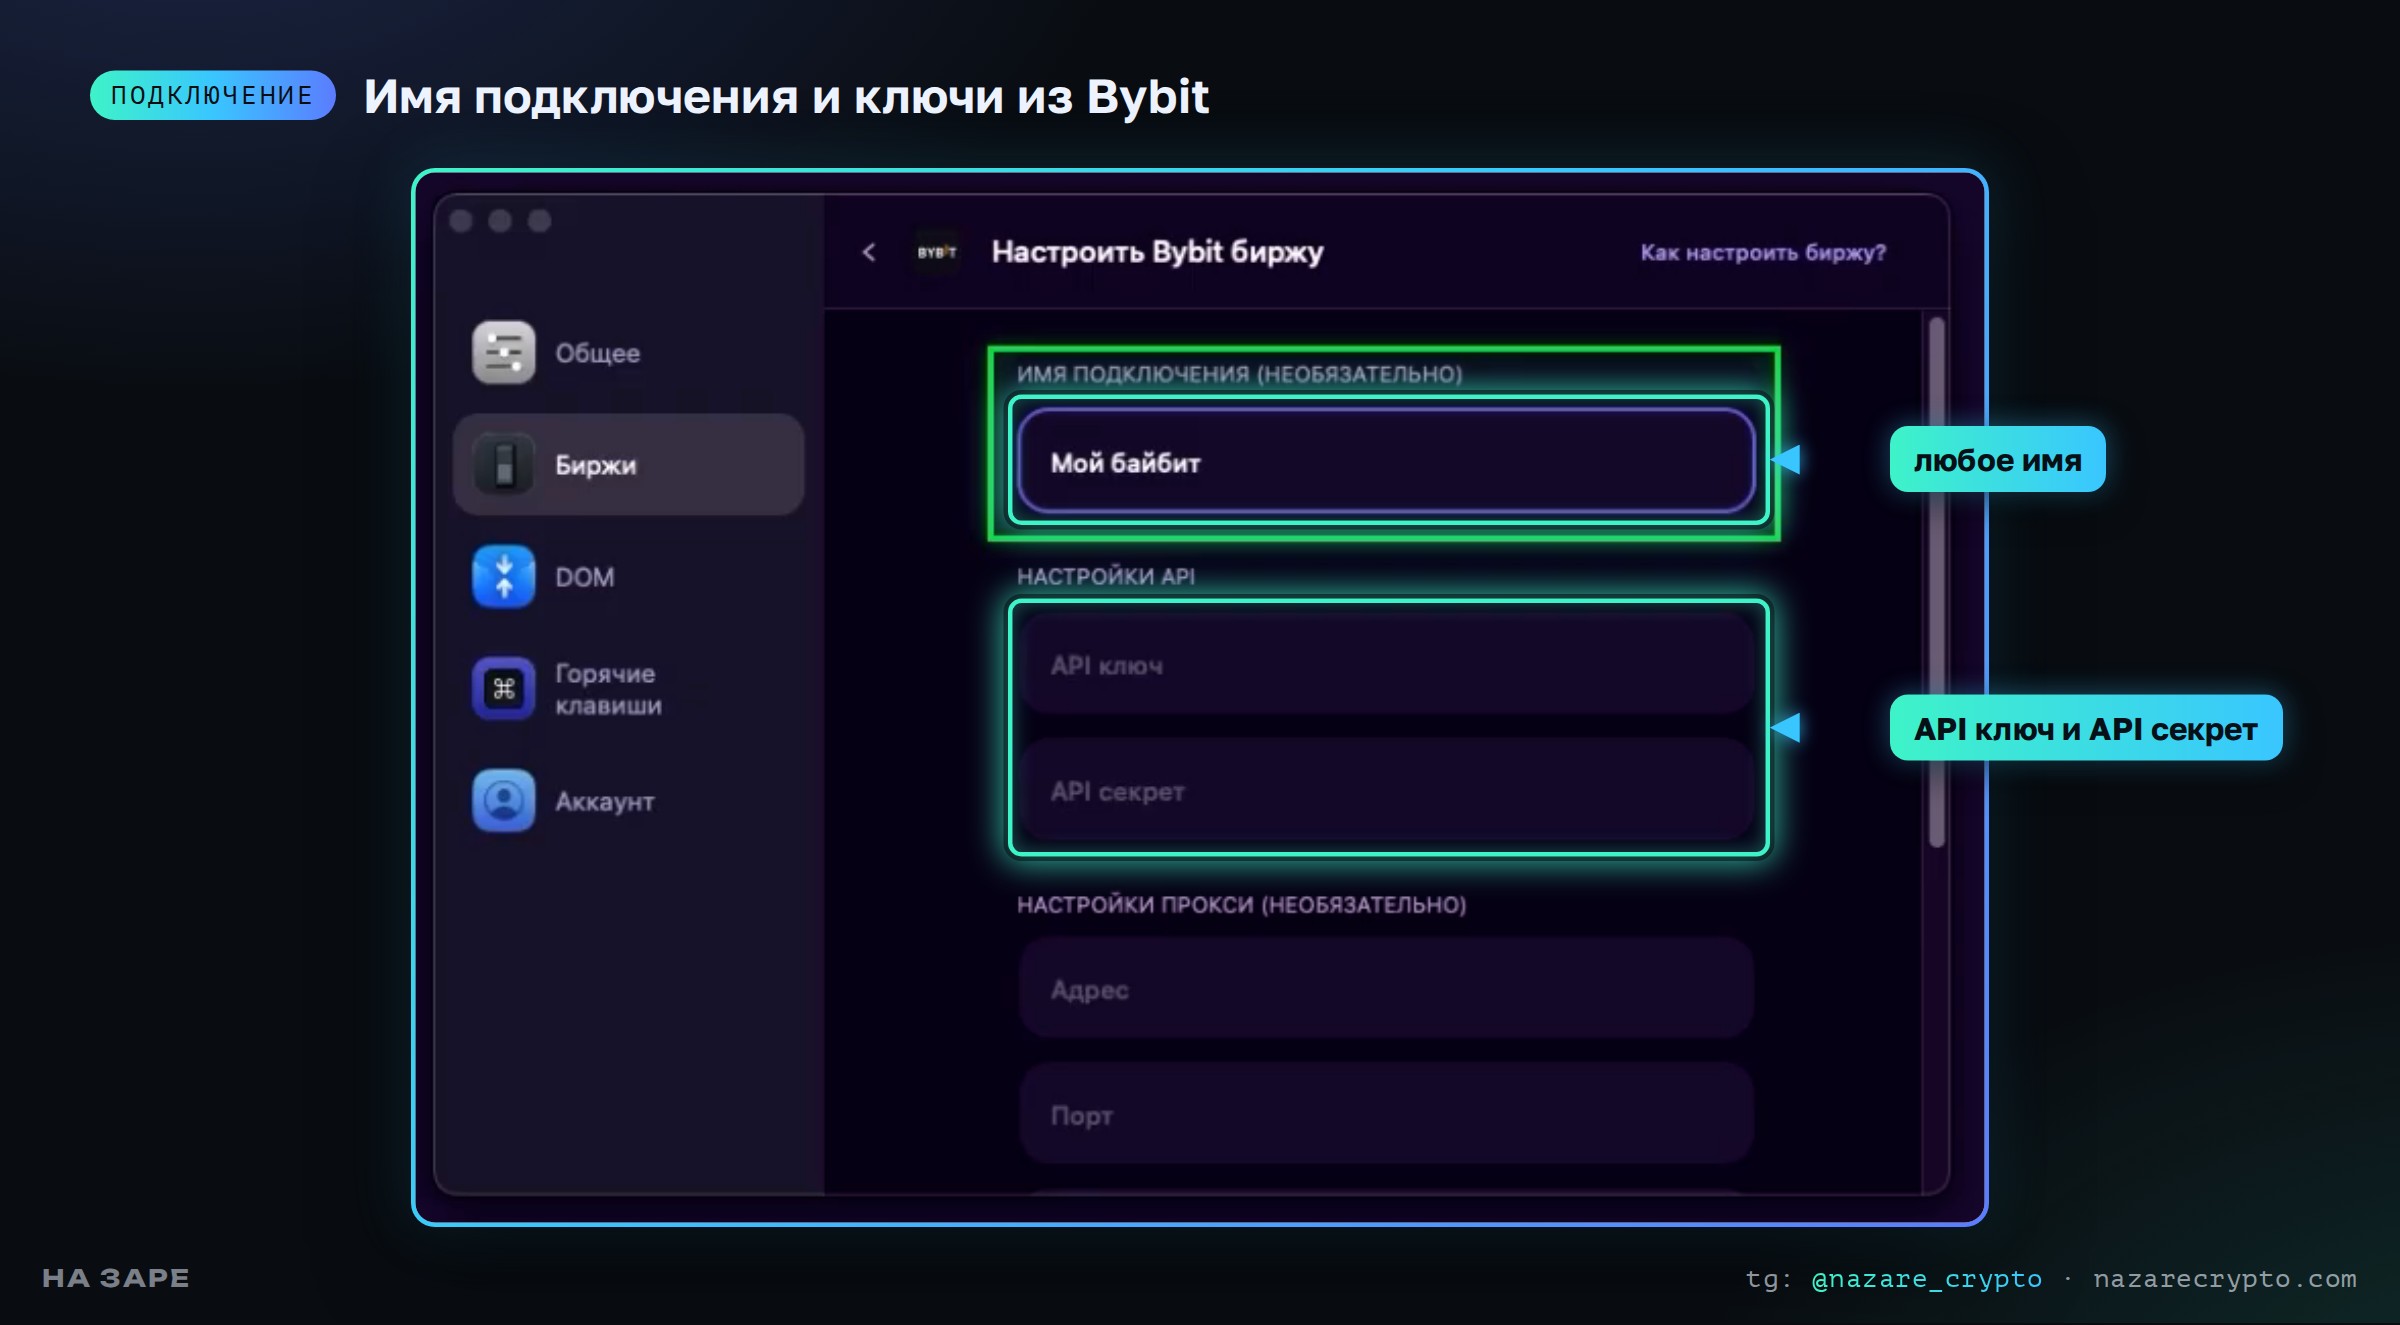Switch to Аккаунт section label
This screenshot has height=1325, width=2400.
604,801
